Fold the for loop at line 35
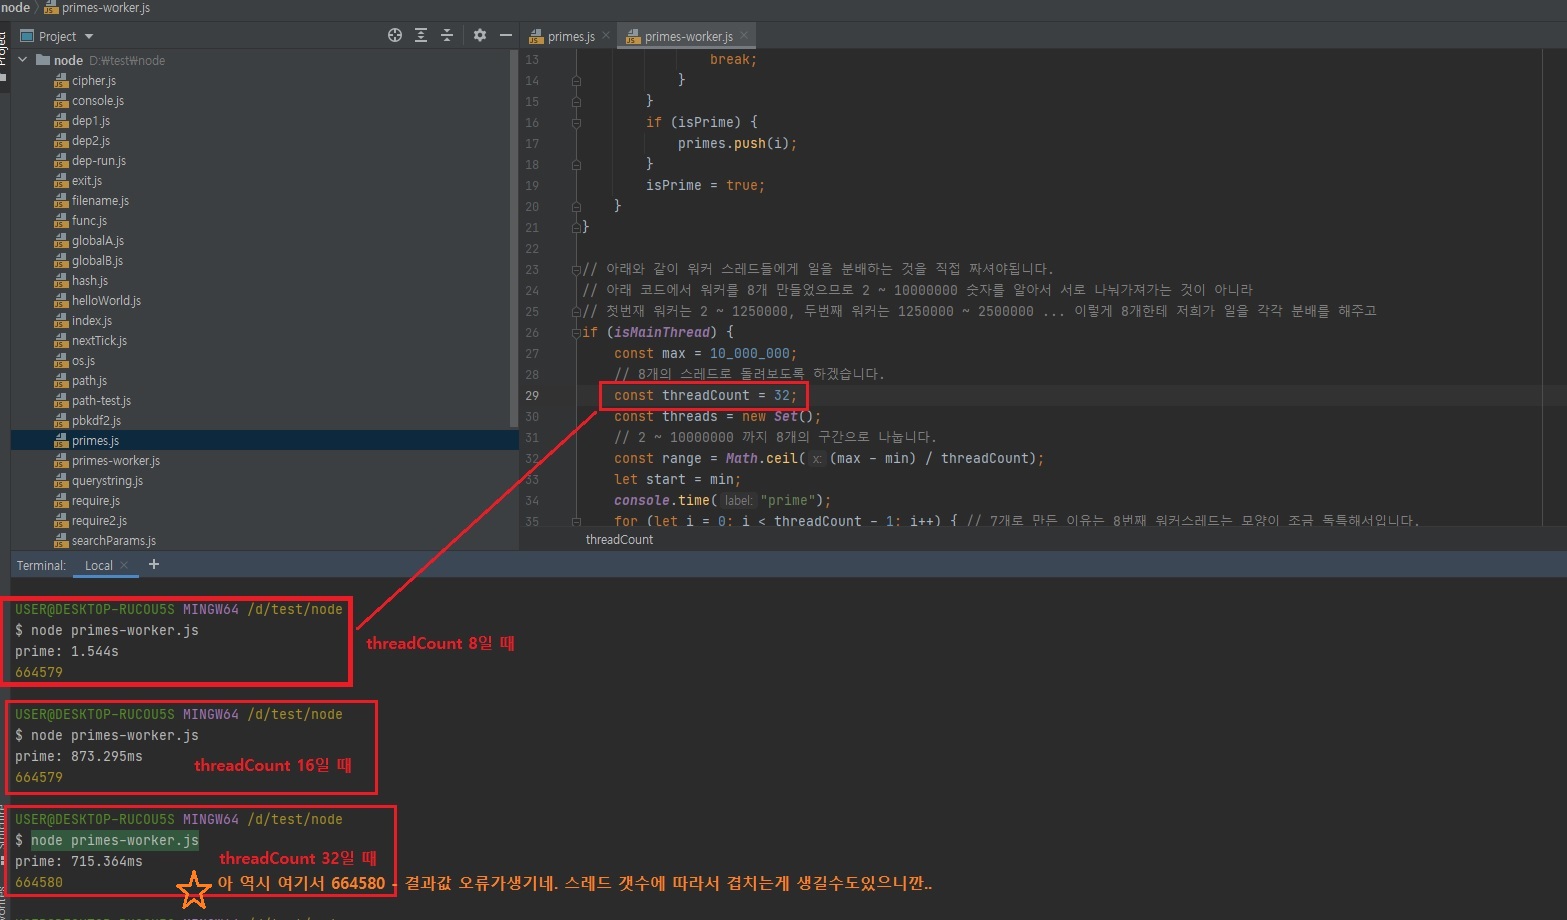 tap(576, 521)
